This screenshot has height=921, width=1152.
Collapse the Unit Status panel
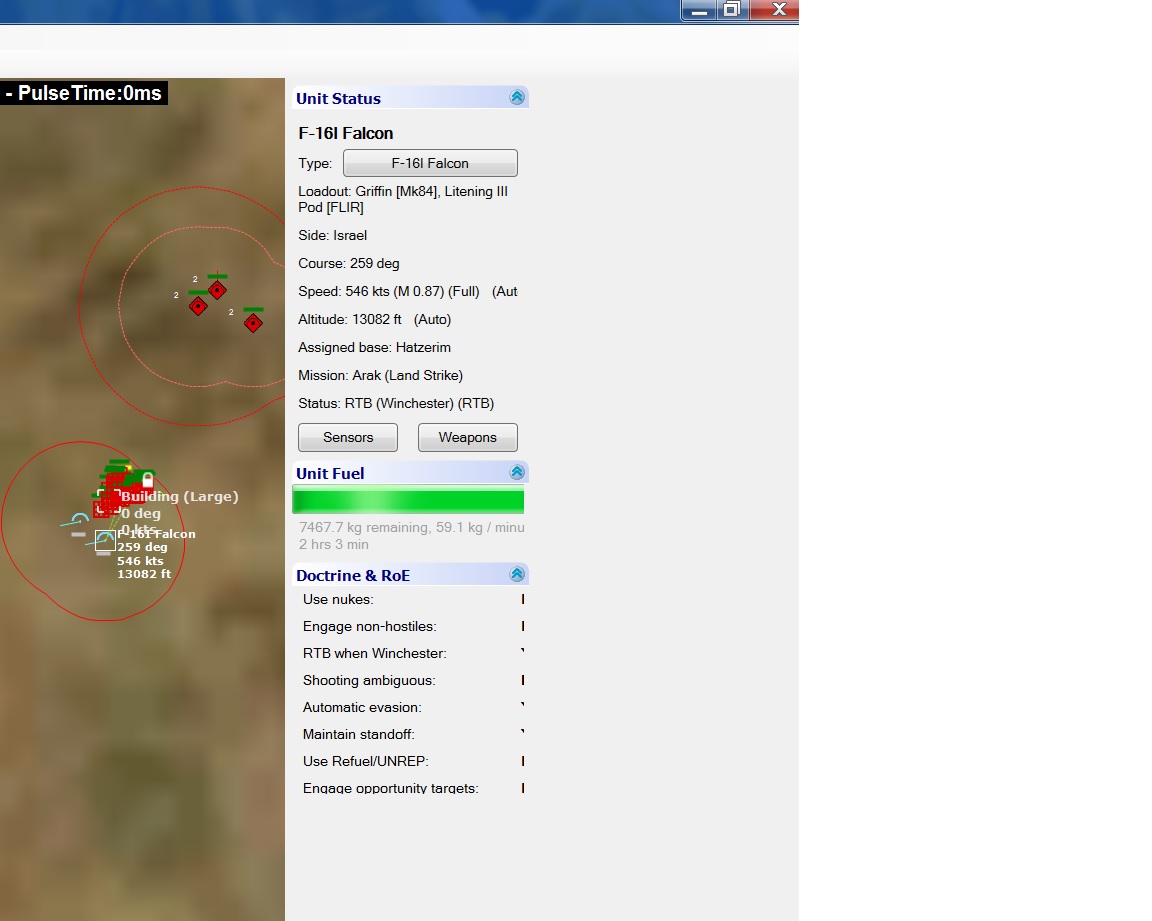[517, 98]
